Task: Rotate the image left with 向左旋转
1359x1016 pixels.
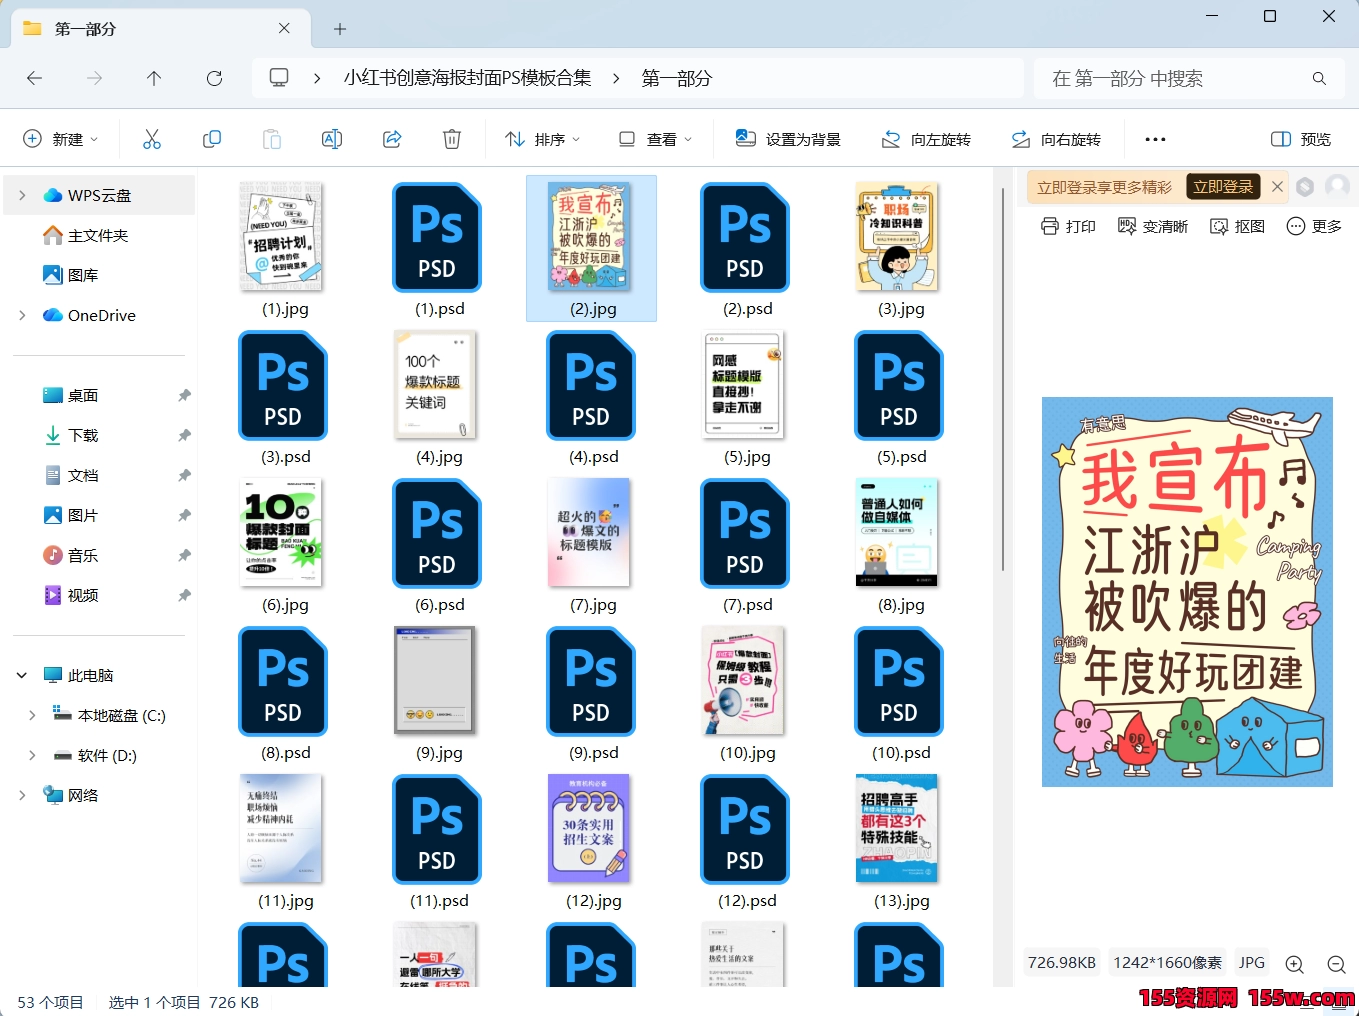Action: point(926,139)
